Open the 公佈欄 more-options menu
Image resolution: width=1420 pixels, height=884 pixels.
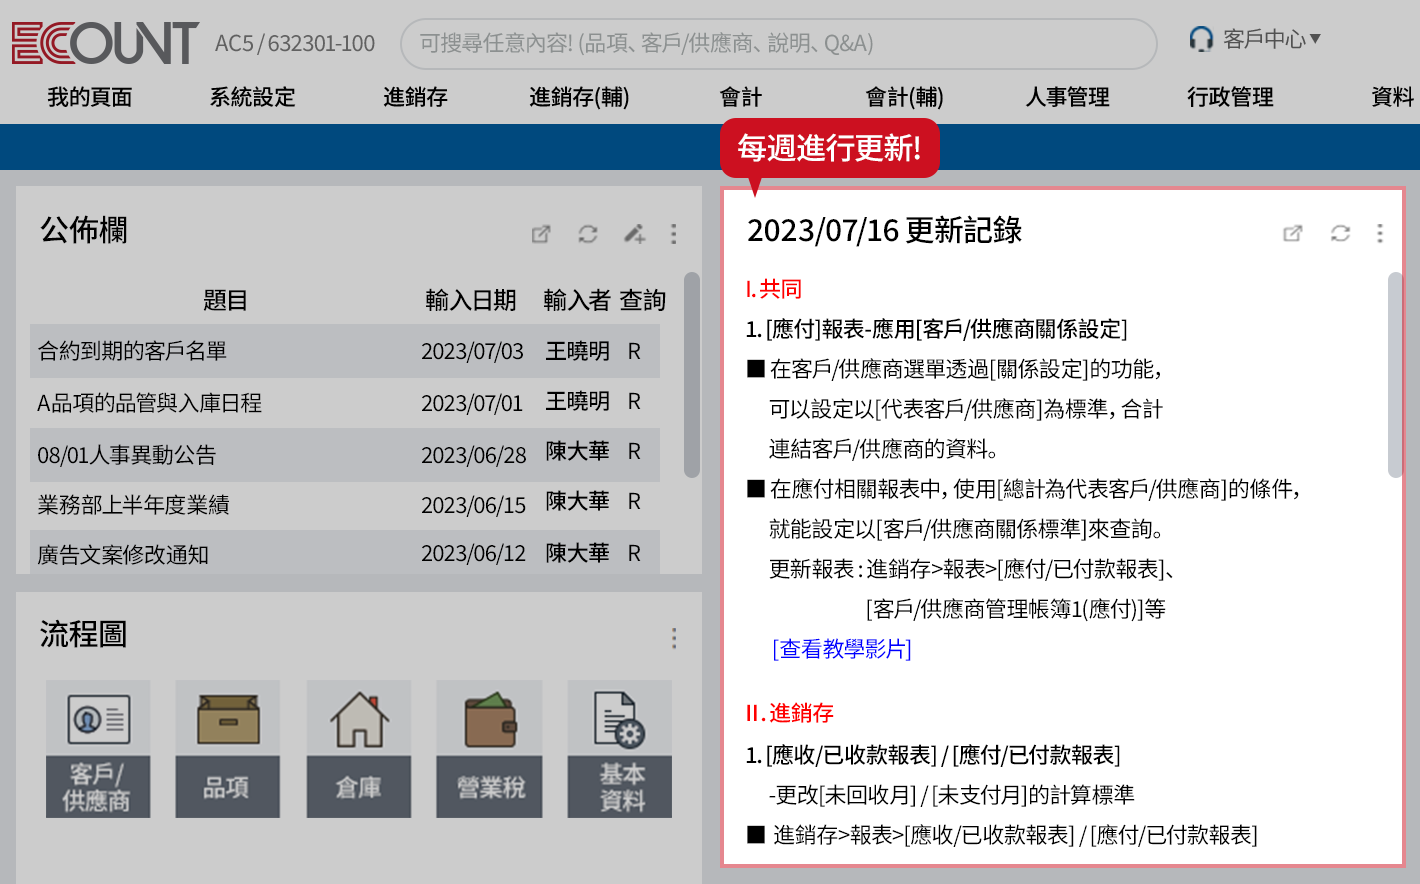tap(673, 234)
